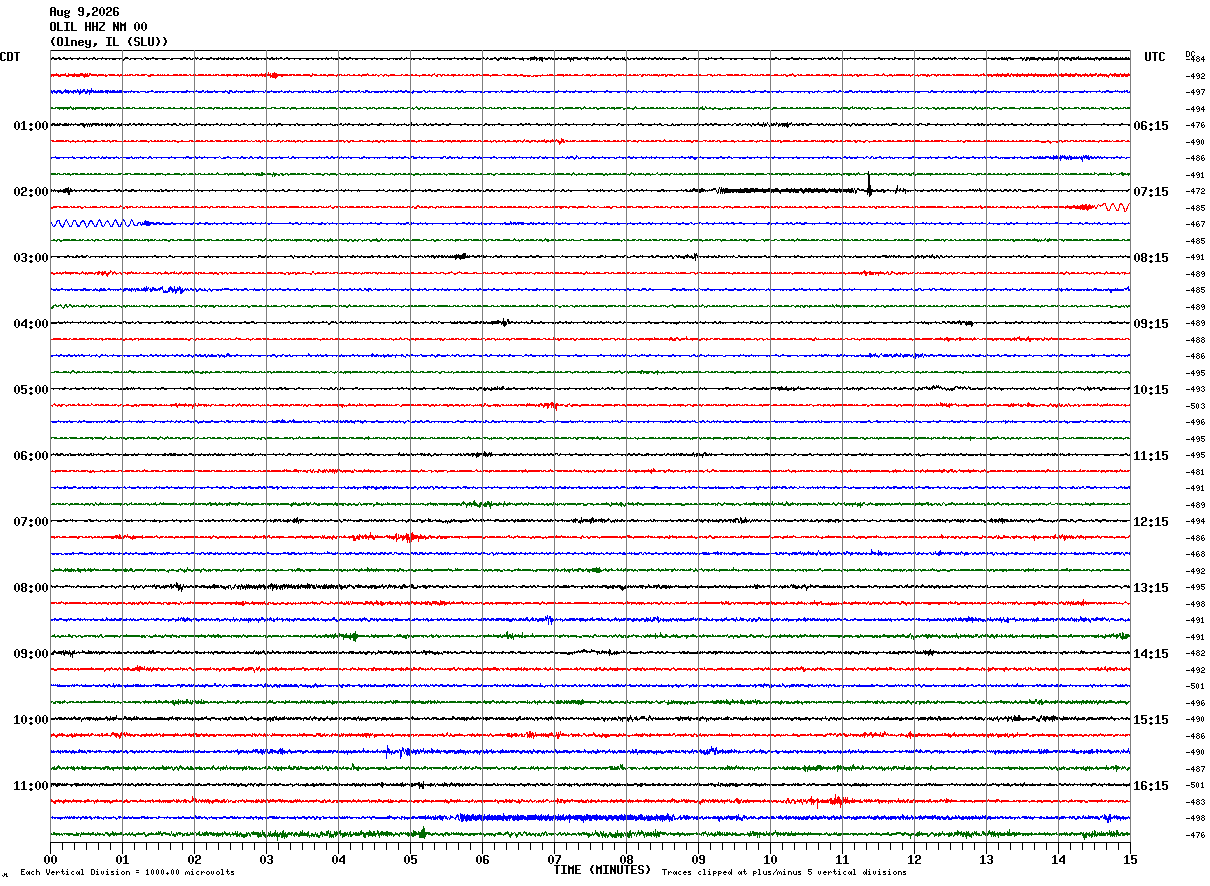Click the DC offset column header

point(1190,54)
